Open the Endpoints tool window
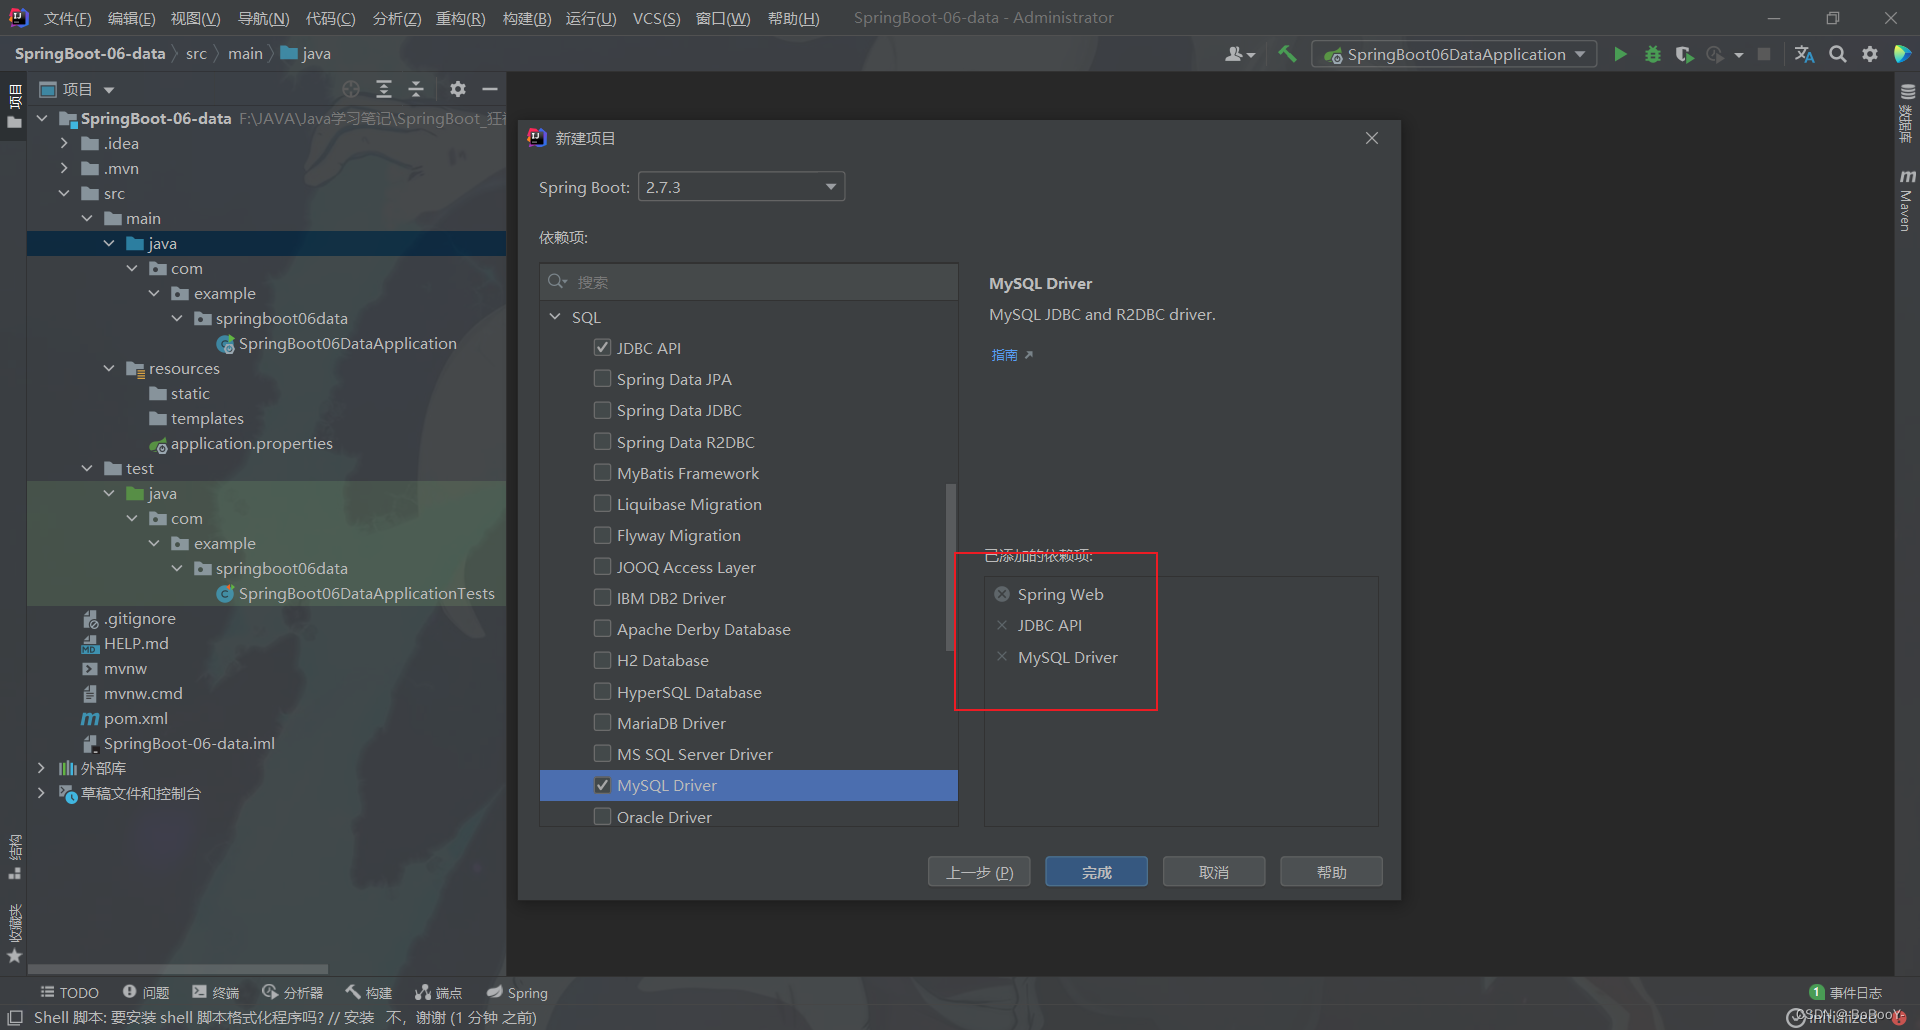 438,993
